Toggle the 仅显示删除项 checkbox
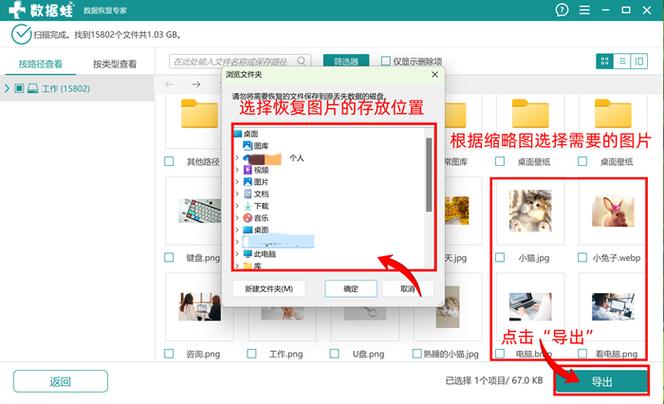This screenshot has width=664, height=404. [x=385, y=61]
